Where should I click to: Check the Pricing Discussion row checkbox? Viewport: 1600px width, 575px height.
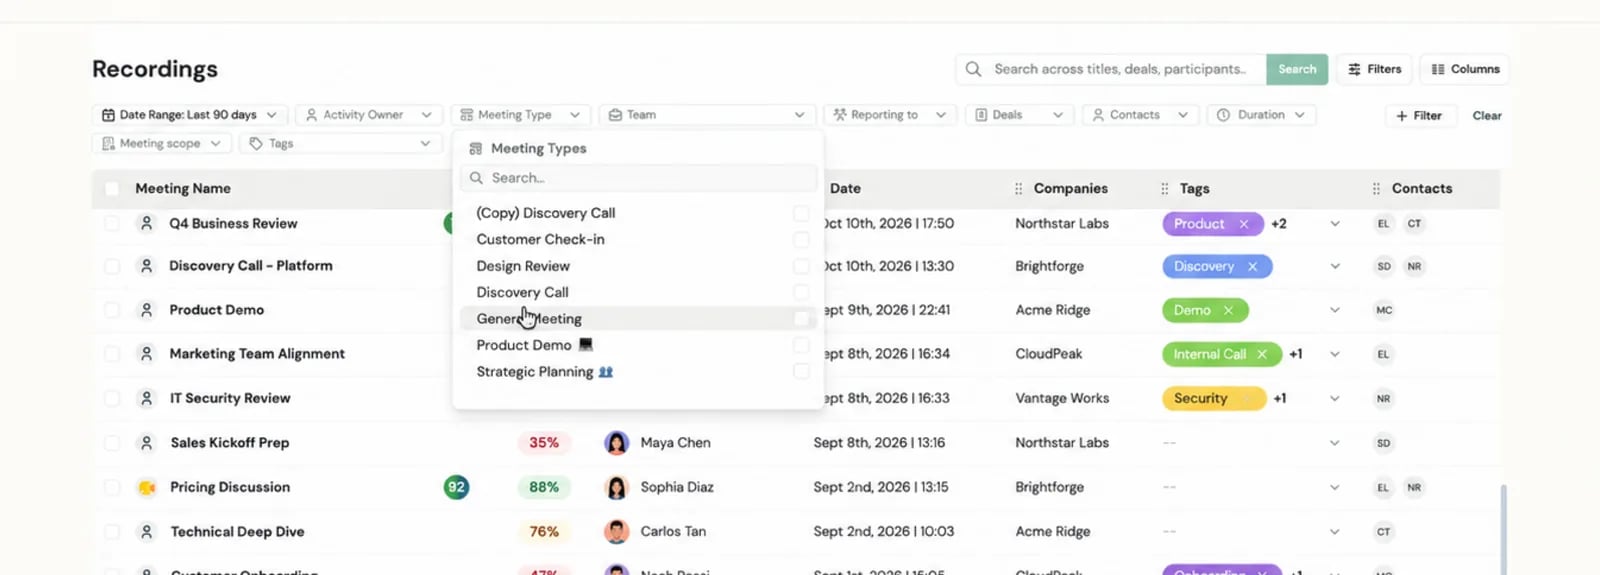112,487
